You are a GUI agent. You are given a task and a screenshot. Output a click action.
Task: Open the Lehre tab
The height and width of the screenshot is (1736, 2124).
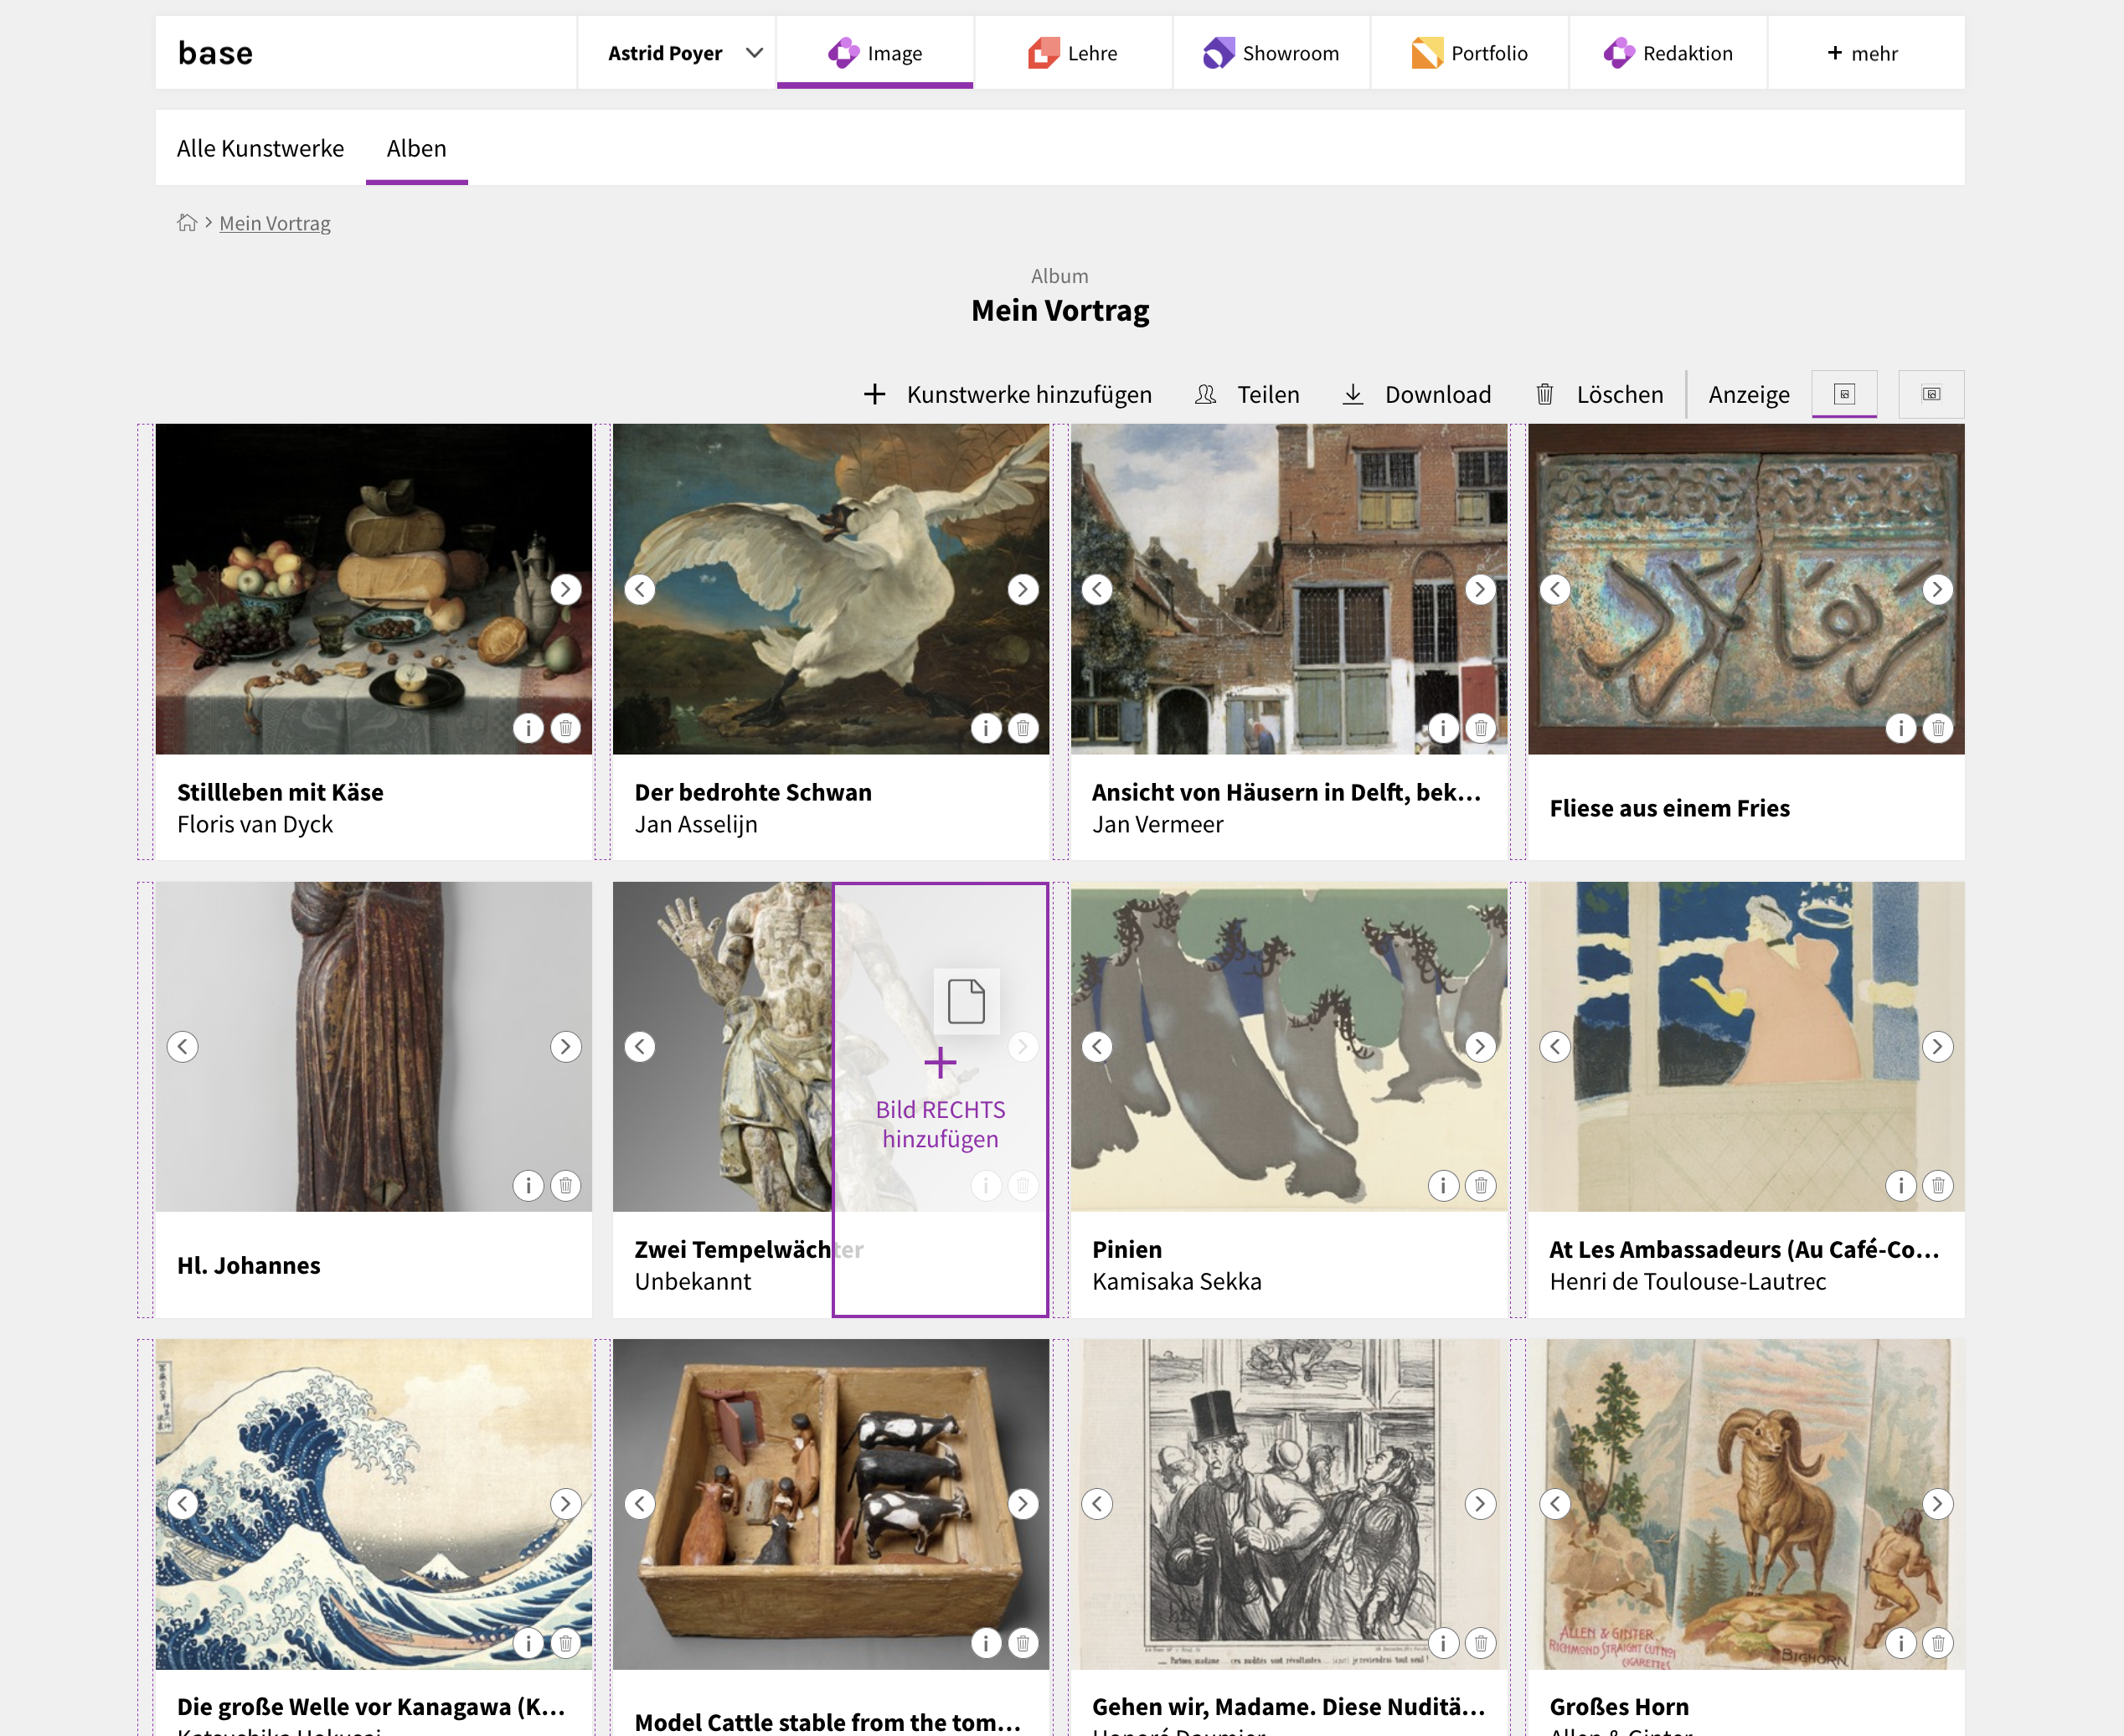pos(1073,53)
